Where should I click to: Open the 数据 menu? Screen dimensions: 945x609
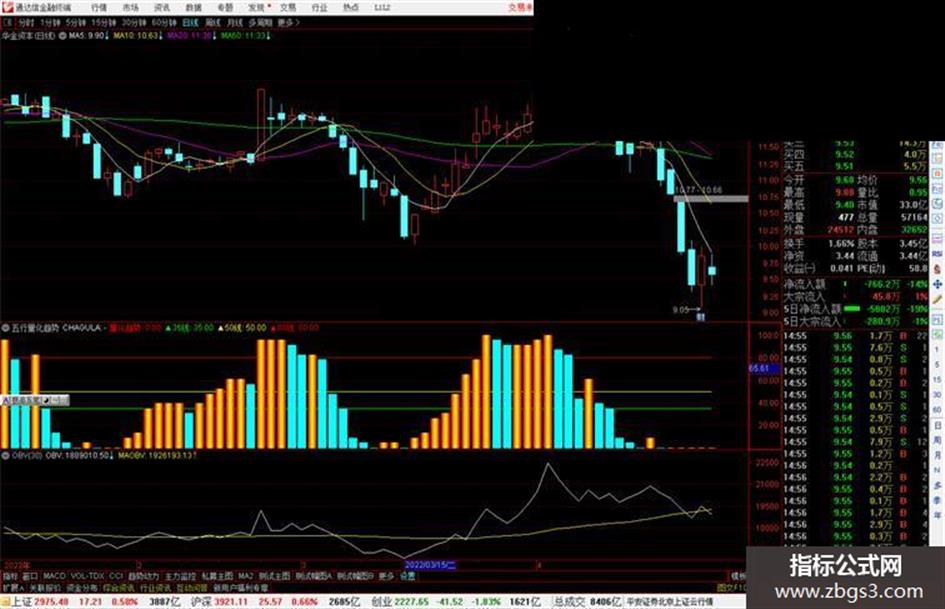pos(193,8)
